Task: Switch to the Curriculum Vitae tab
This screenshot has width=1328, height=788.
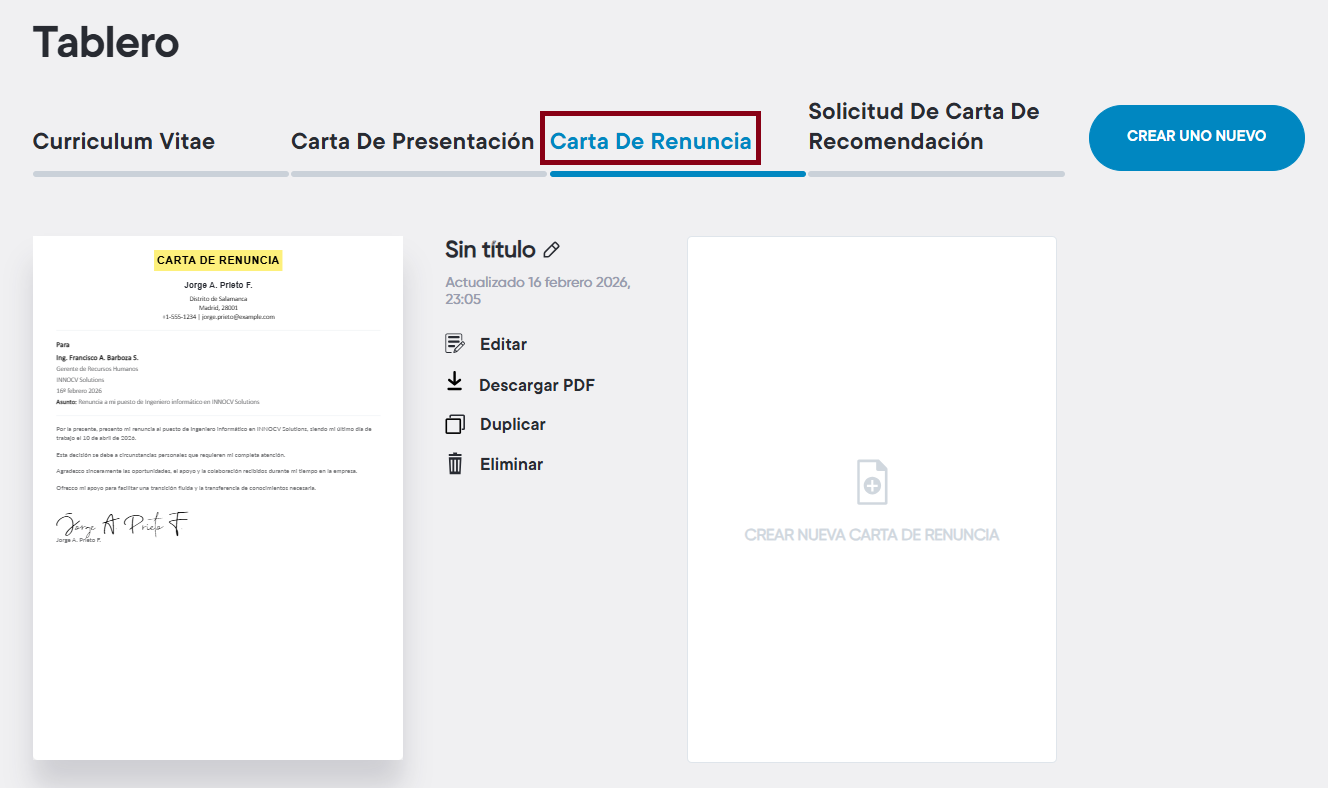Action: [124, 141]
